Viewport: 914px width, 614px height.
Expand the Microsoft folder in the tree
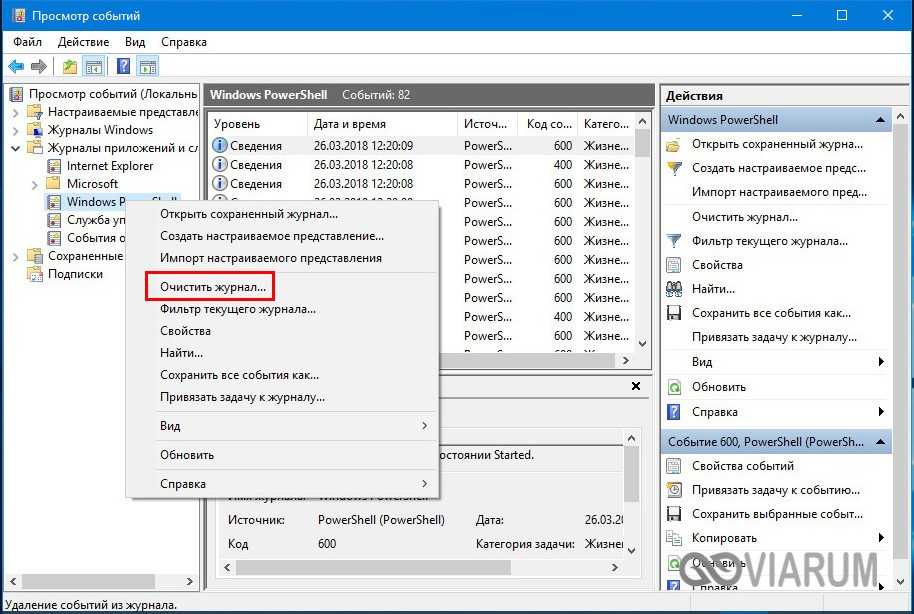[35, 184]
